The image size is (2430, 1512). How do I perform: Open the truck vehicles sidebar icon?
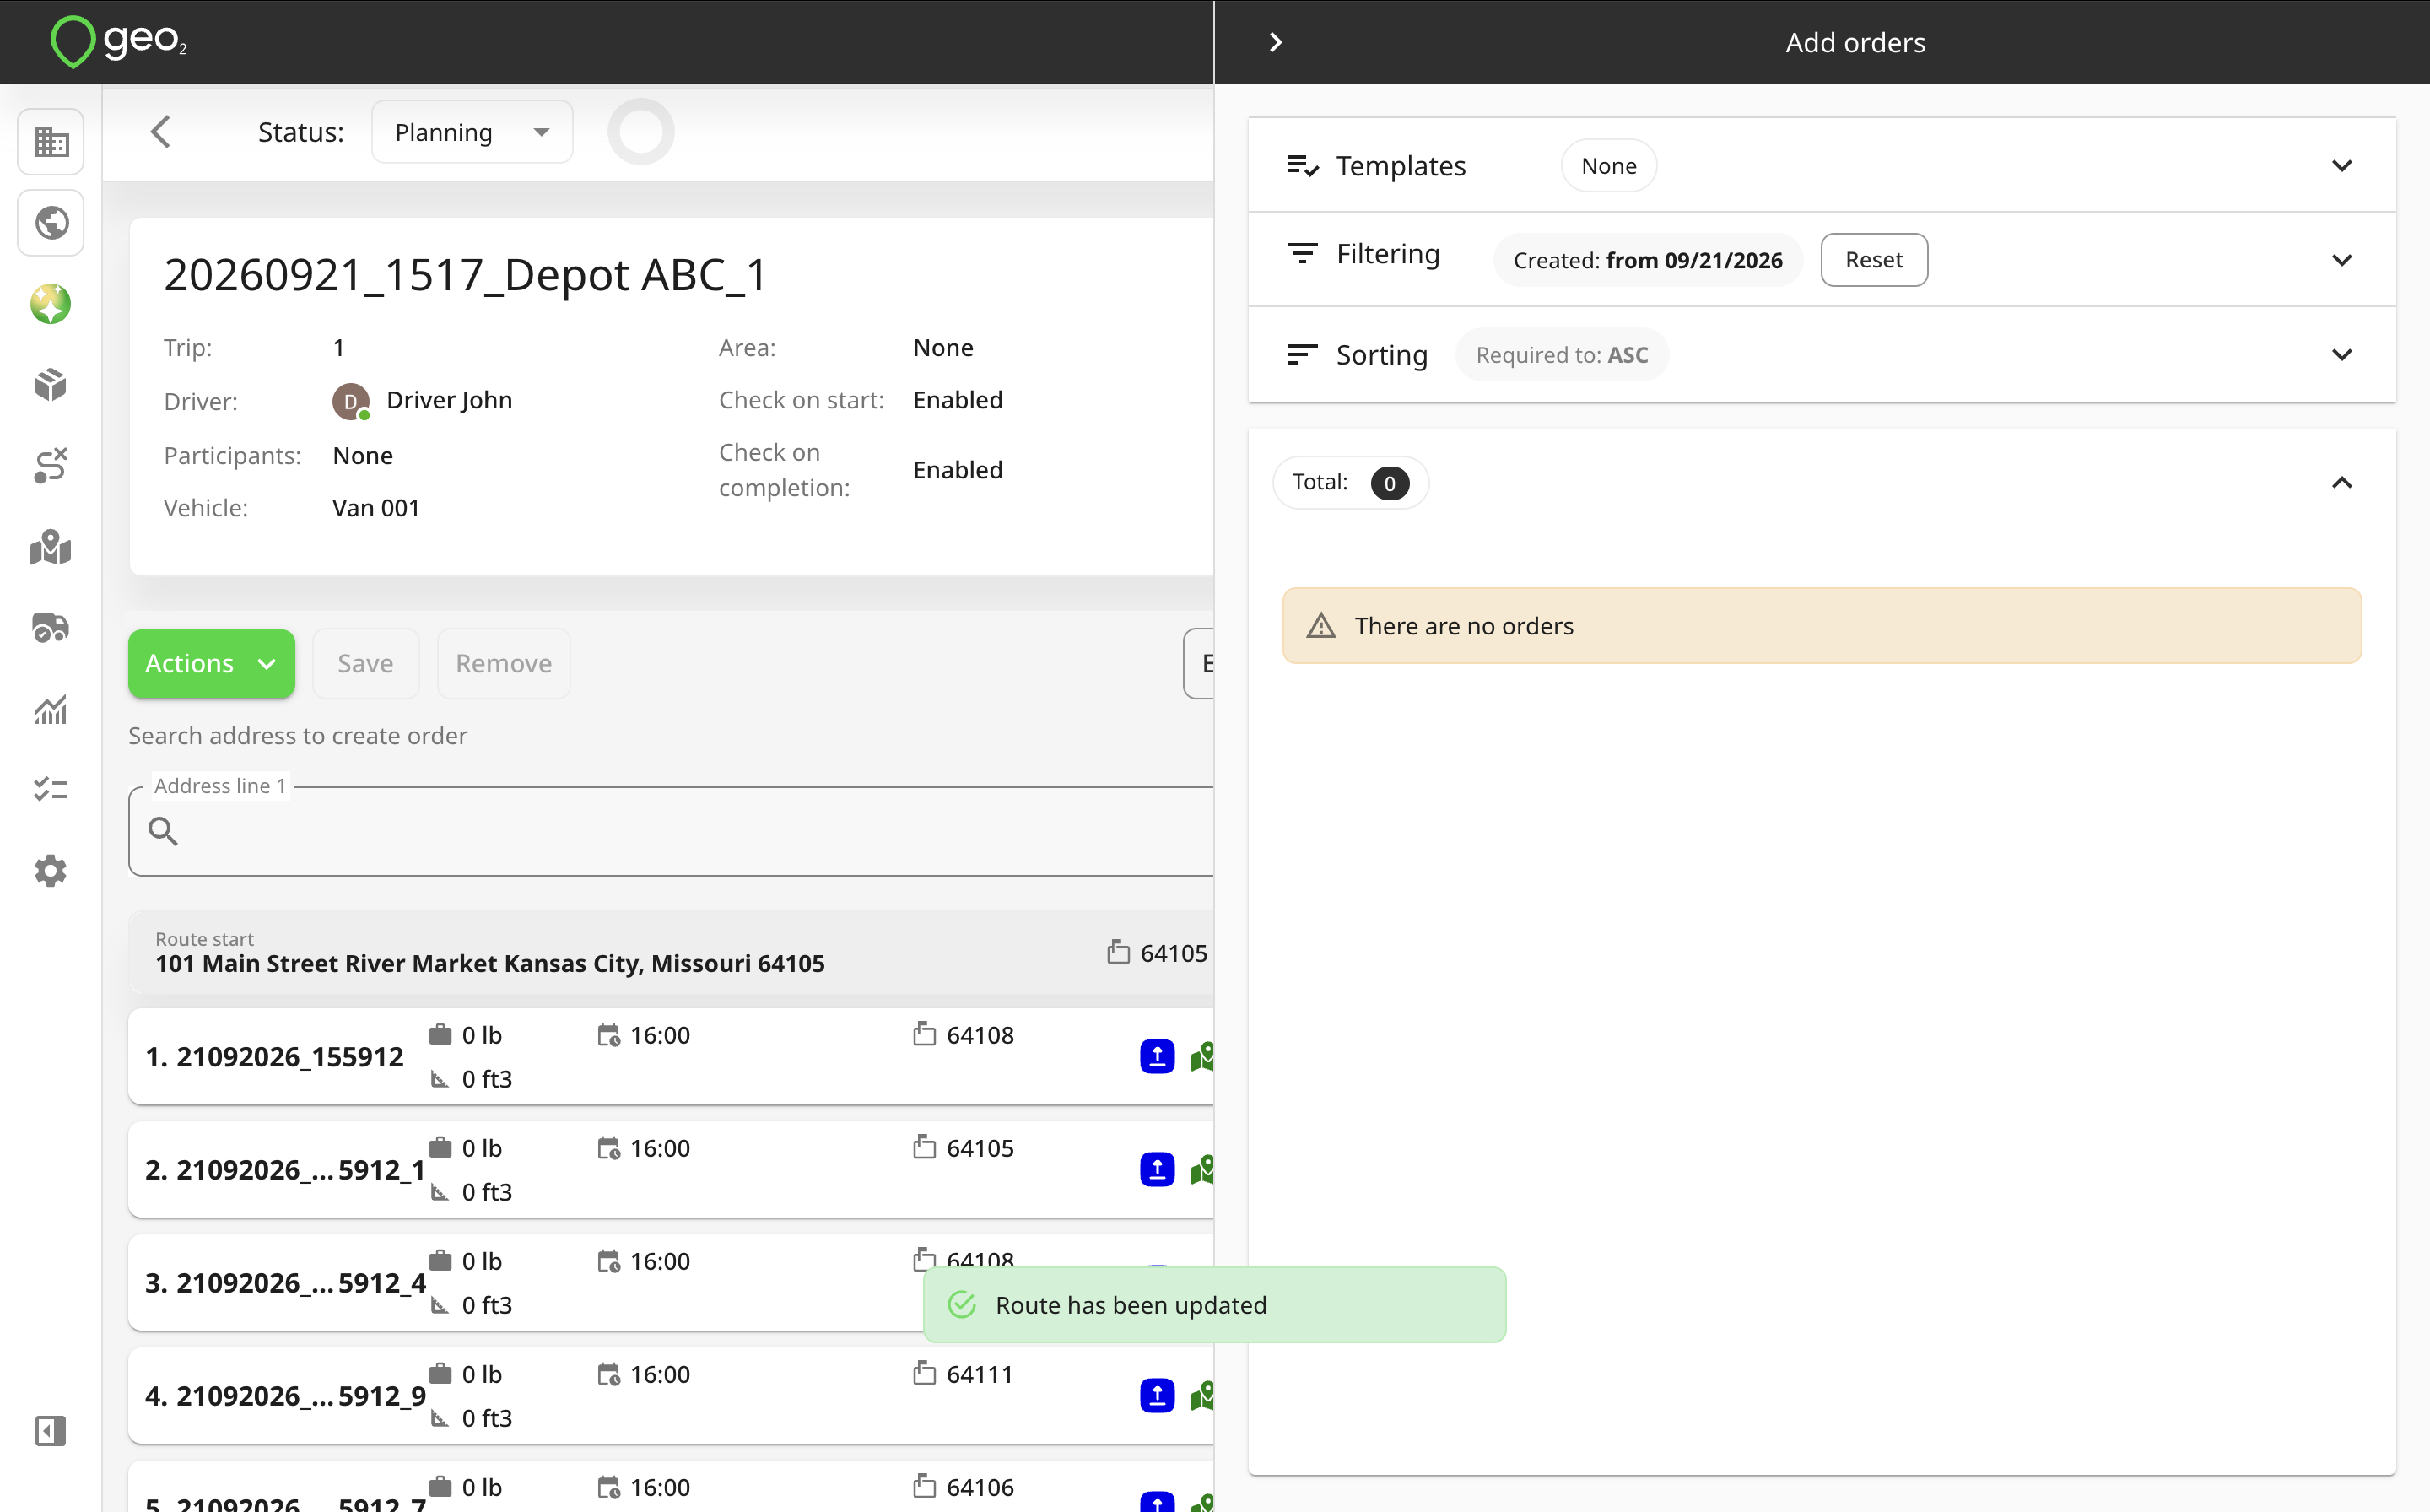tap(51, 628)
